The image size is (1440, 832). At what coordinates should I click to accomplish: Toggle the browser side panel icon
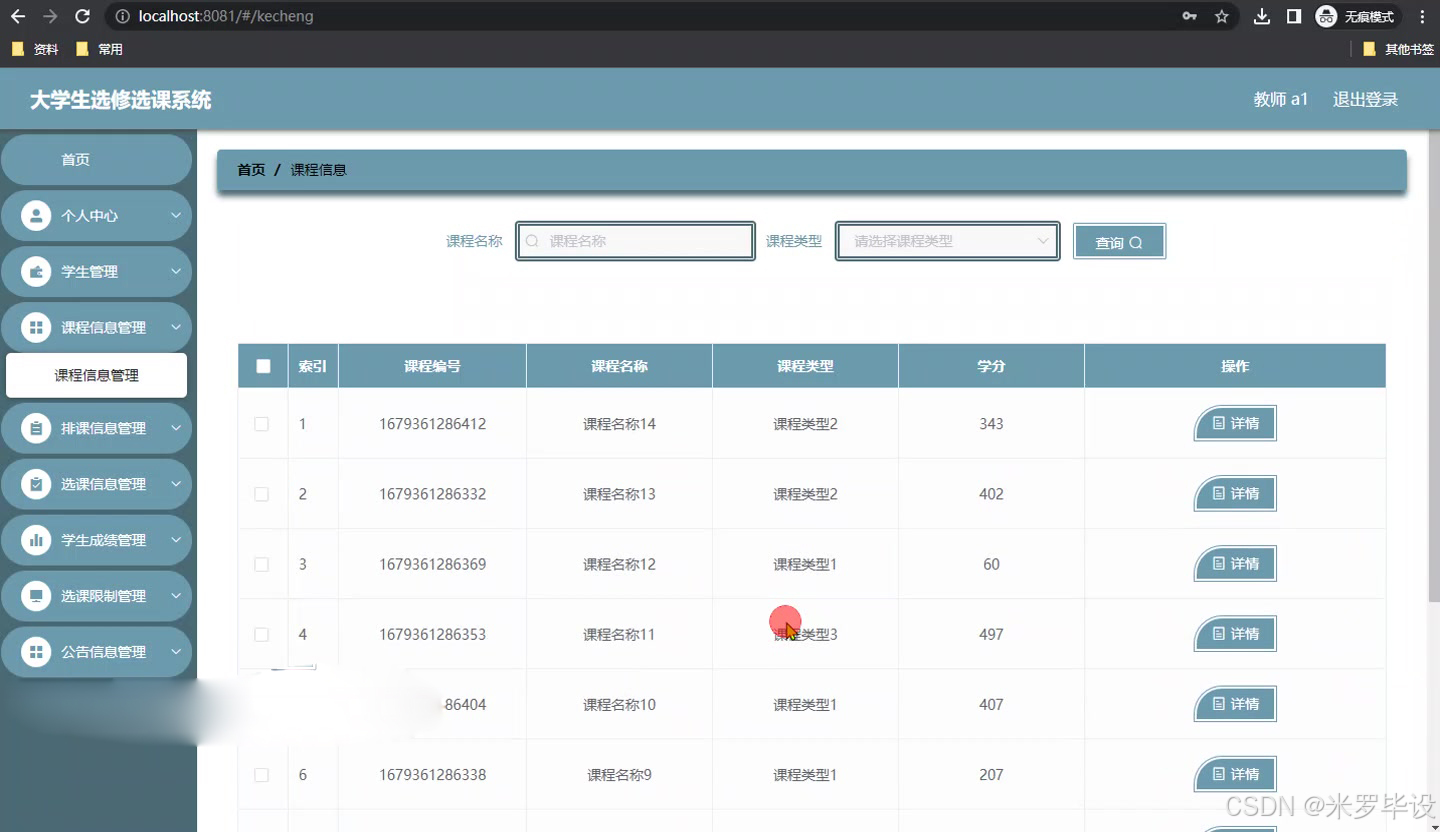tap(1294, 16)
